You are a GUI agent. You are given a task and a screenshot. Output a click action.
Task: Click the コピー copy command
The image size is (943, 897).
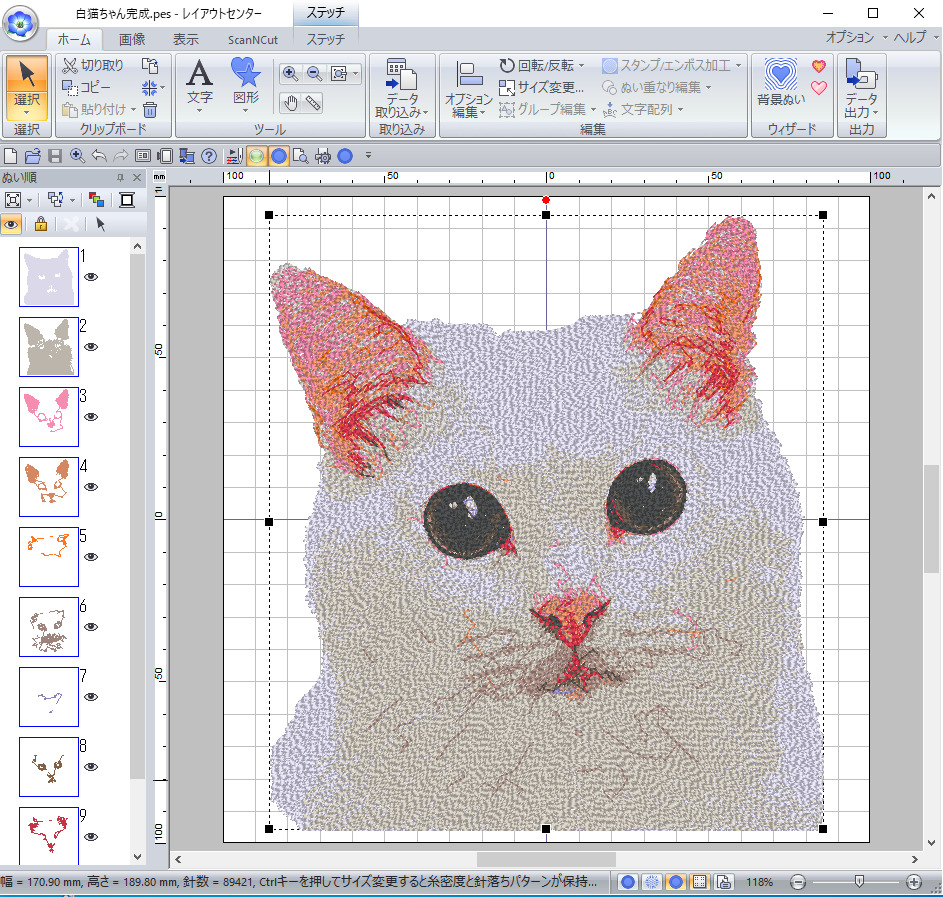coord(87,88)
